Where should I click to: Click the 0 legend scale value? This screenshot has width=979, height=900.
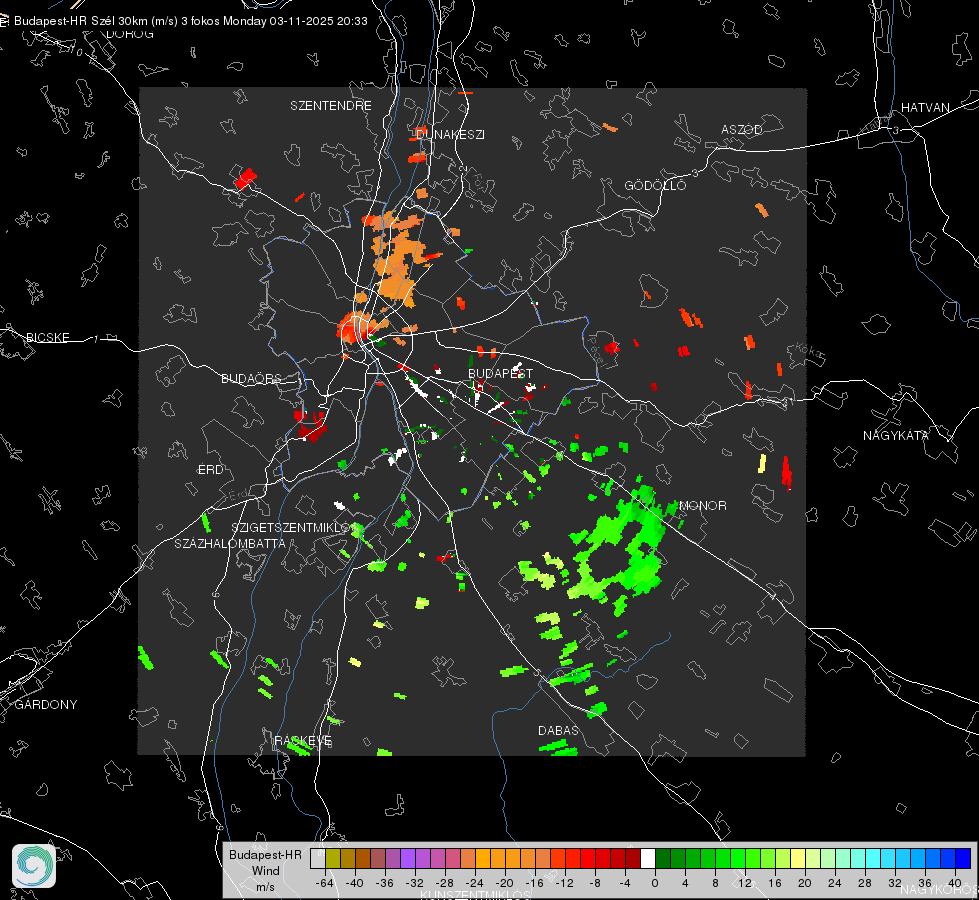(655, 883)
